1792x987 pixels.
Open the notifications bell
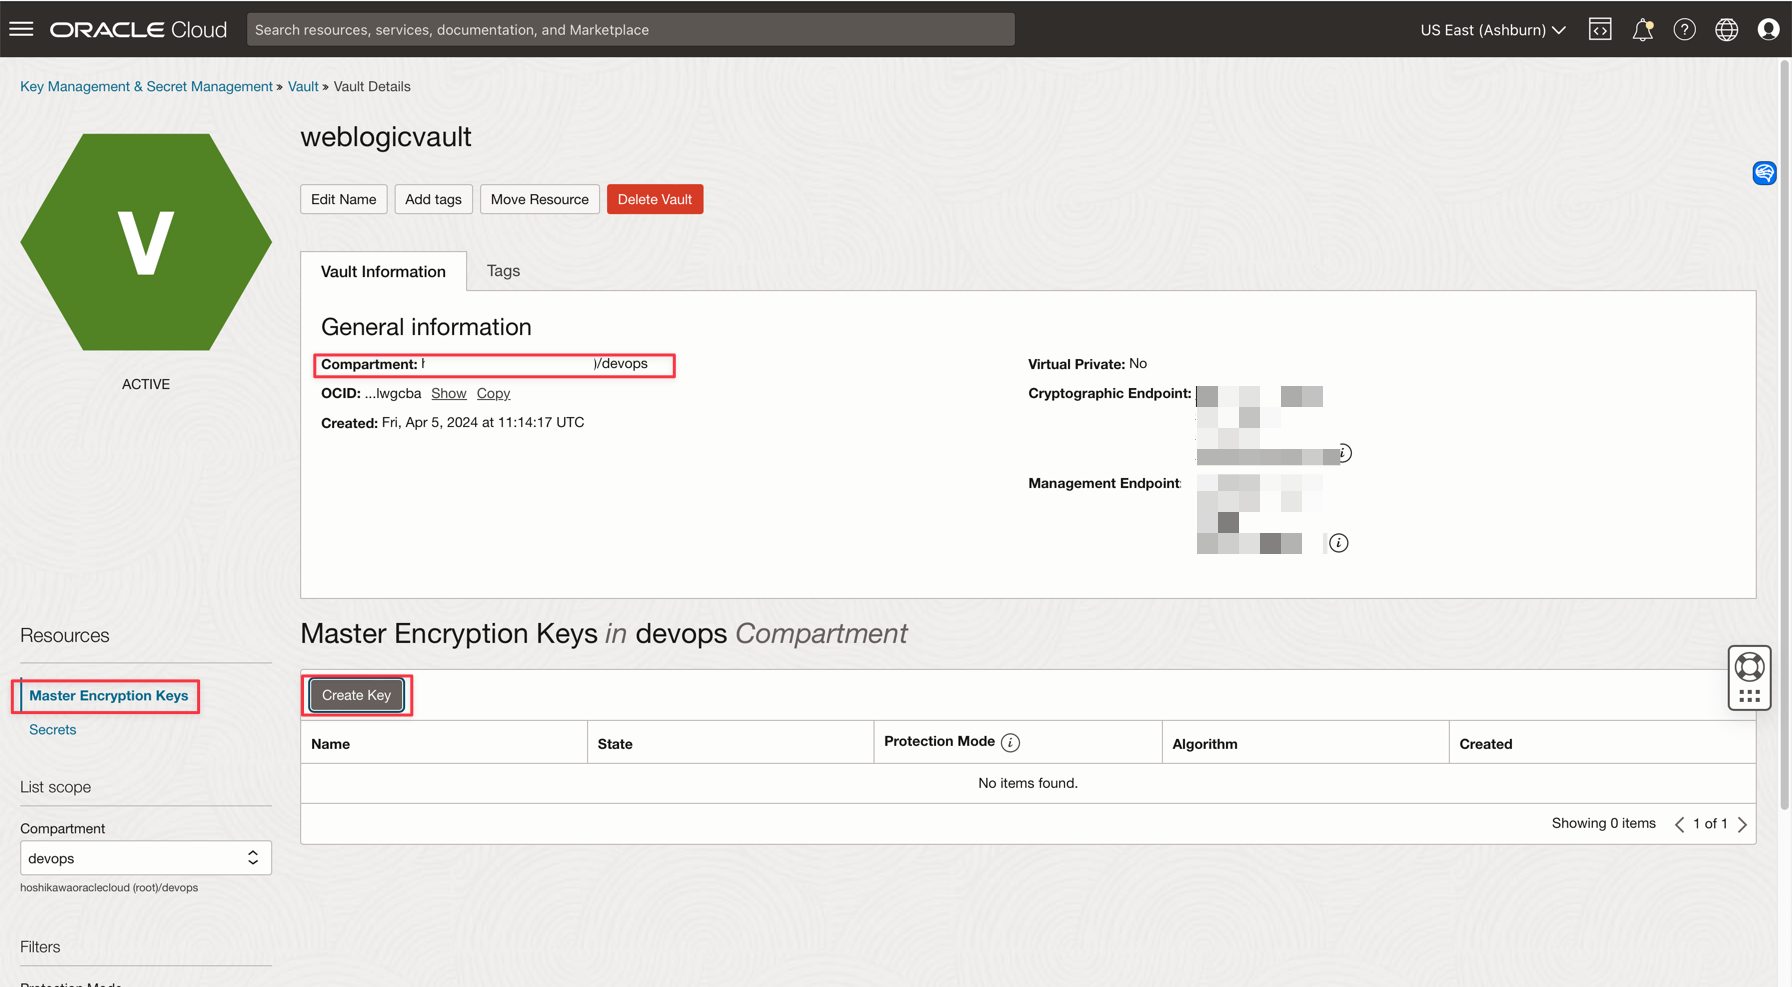pos(1642,30)
